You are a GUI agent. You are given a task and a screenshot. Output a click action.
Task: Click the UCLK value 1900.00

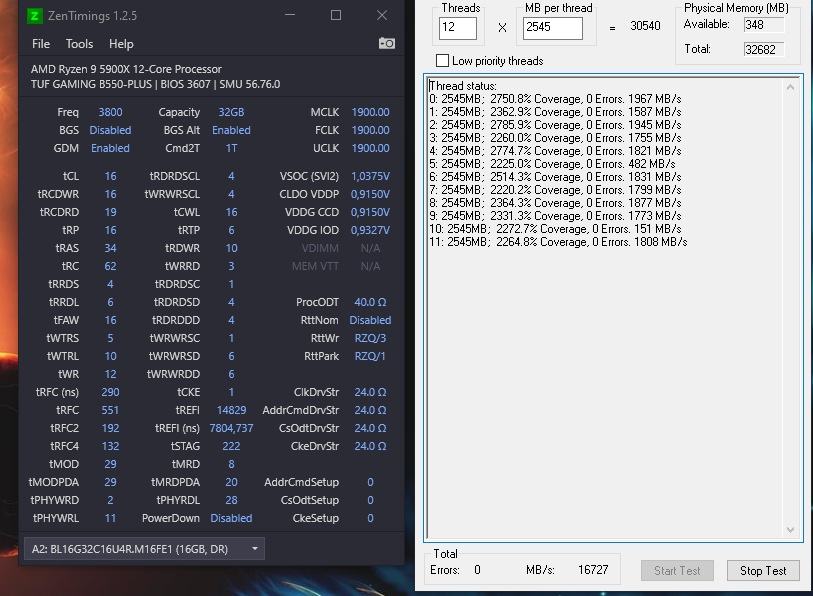[x=370, y=148]
